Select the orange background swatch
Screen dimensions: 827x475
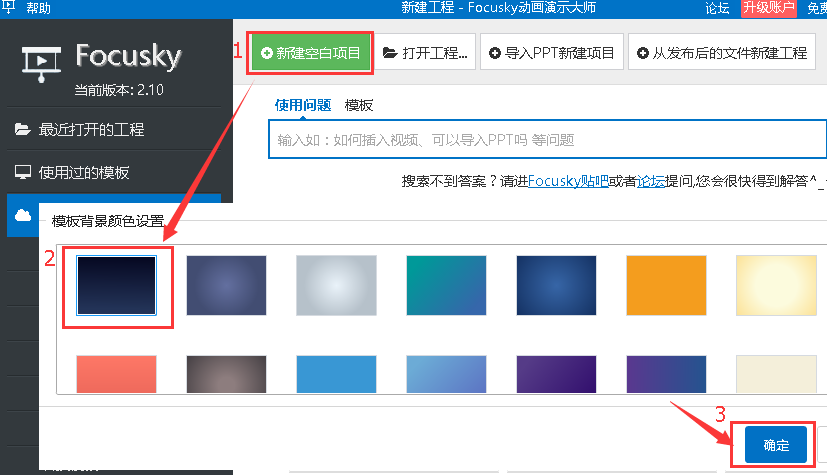666,285
